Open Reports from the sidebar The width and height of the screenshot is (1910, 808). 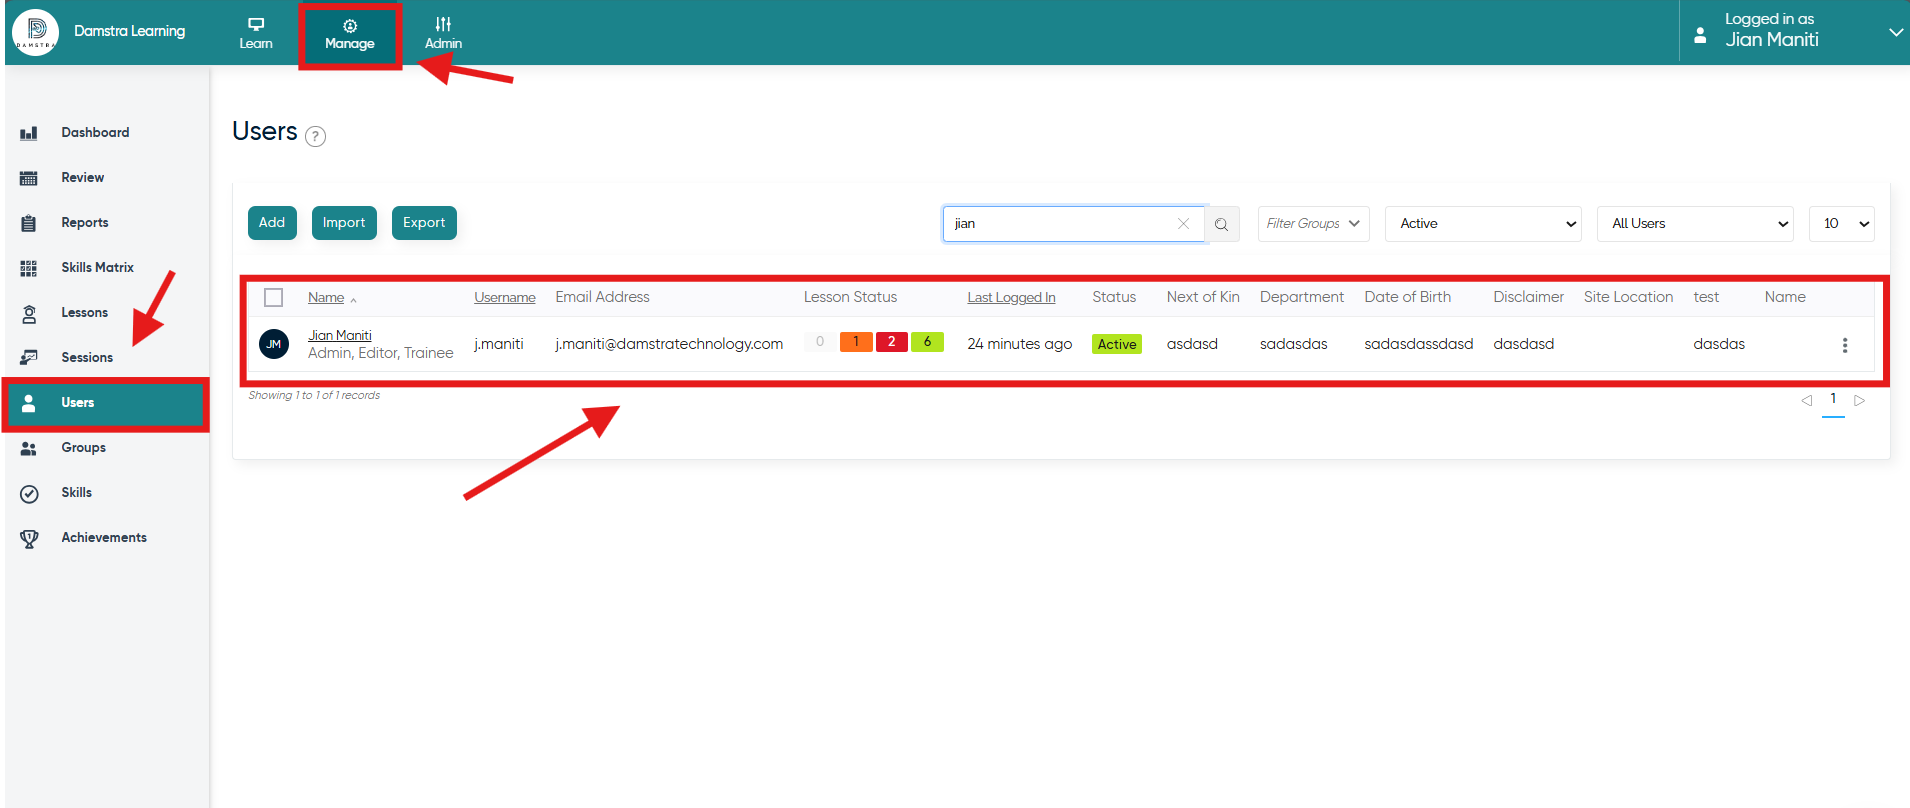(85, 222)
